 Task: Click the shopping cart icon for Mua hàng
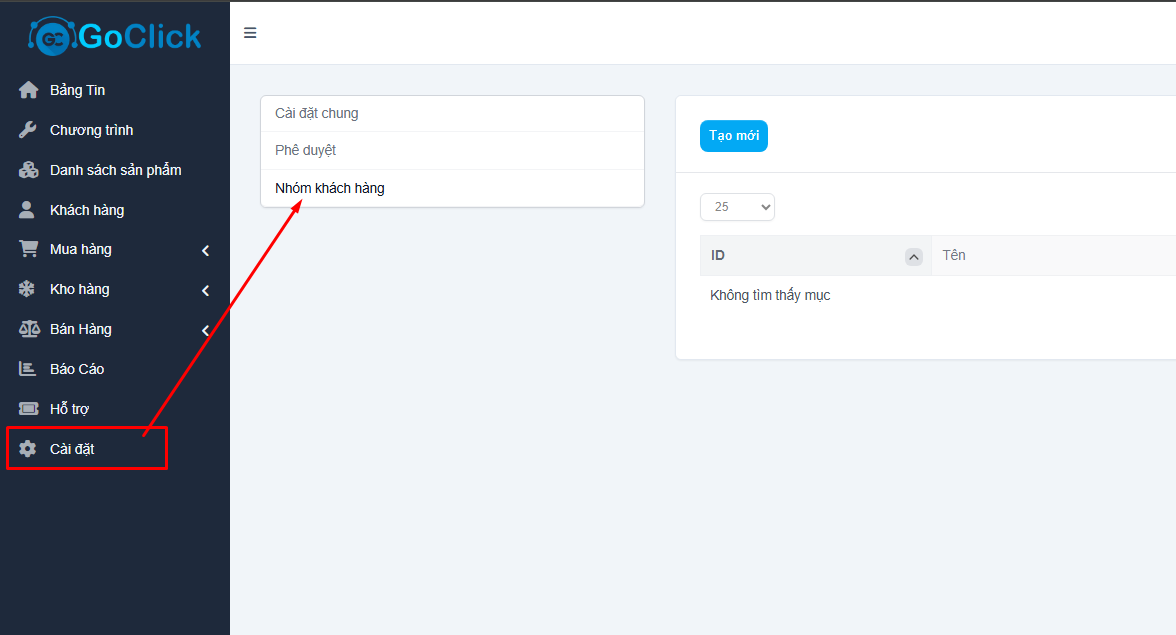28,249
